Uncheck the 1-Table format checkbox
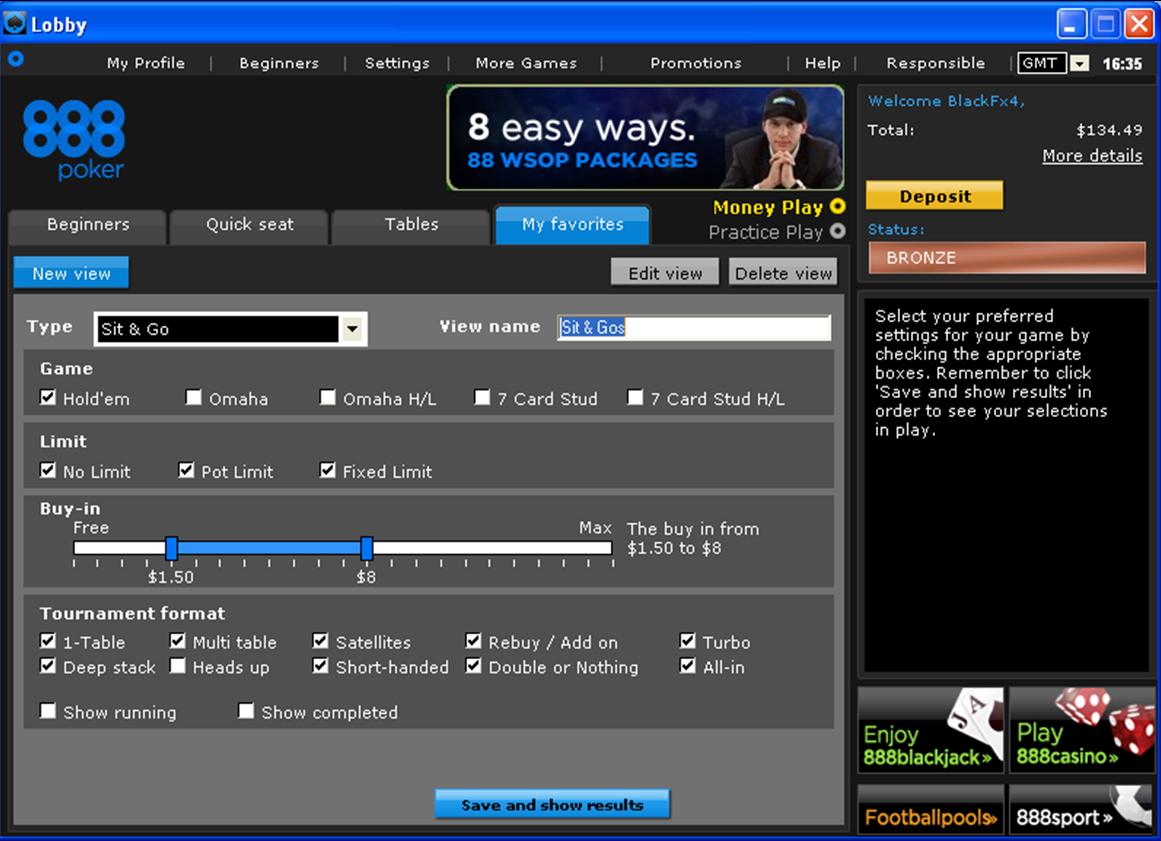This screenshot has height=841, width=1161. [x=48, y=640]
